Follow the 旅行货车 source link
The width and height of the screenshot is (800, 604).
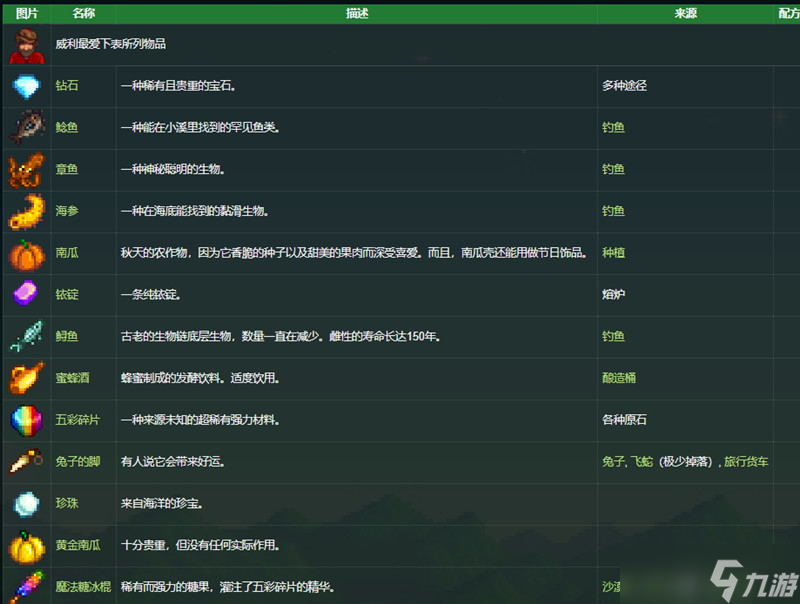[746, 462]
